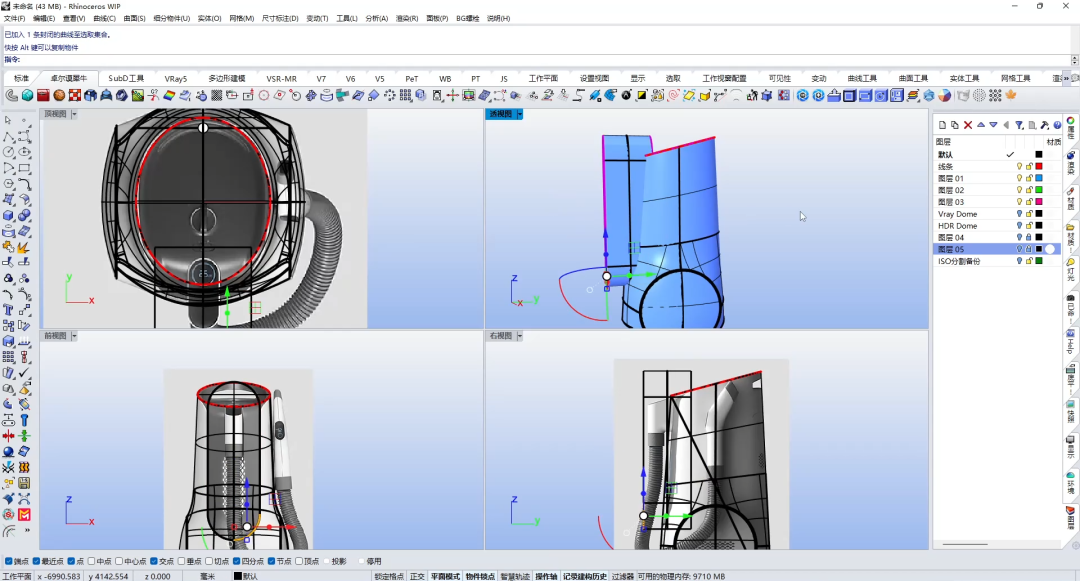The image size is (1080, 581).
Task: Move layer up with the up-triangle icon
Action: coord(981,125)
